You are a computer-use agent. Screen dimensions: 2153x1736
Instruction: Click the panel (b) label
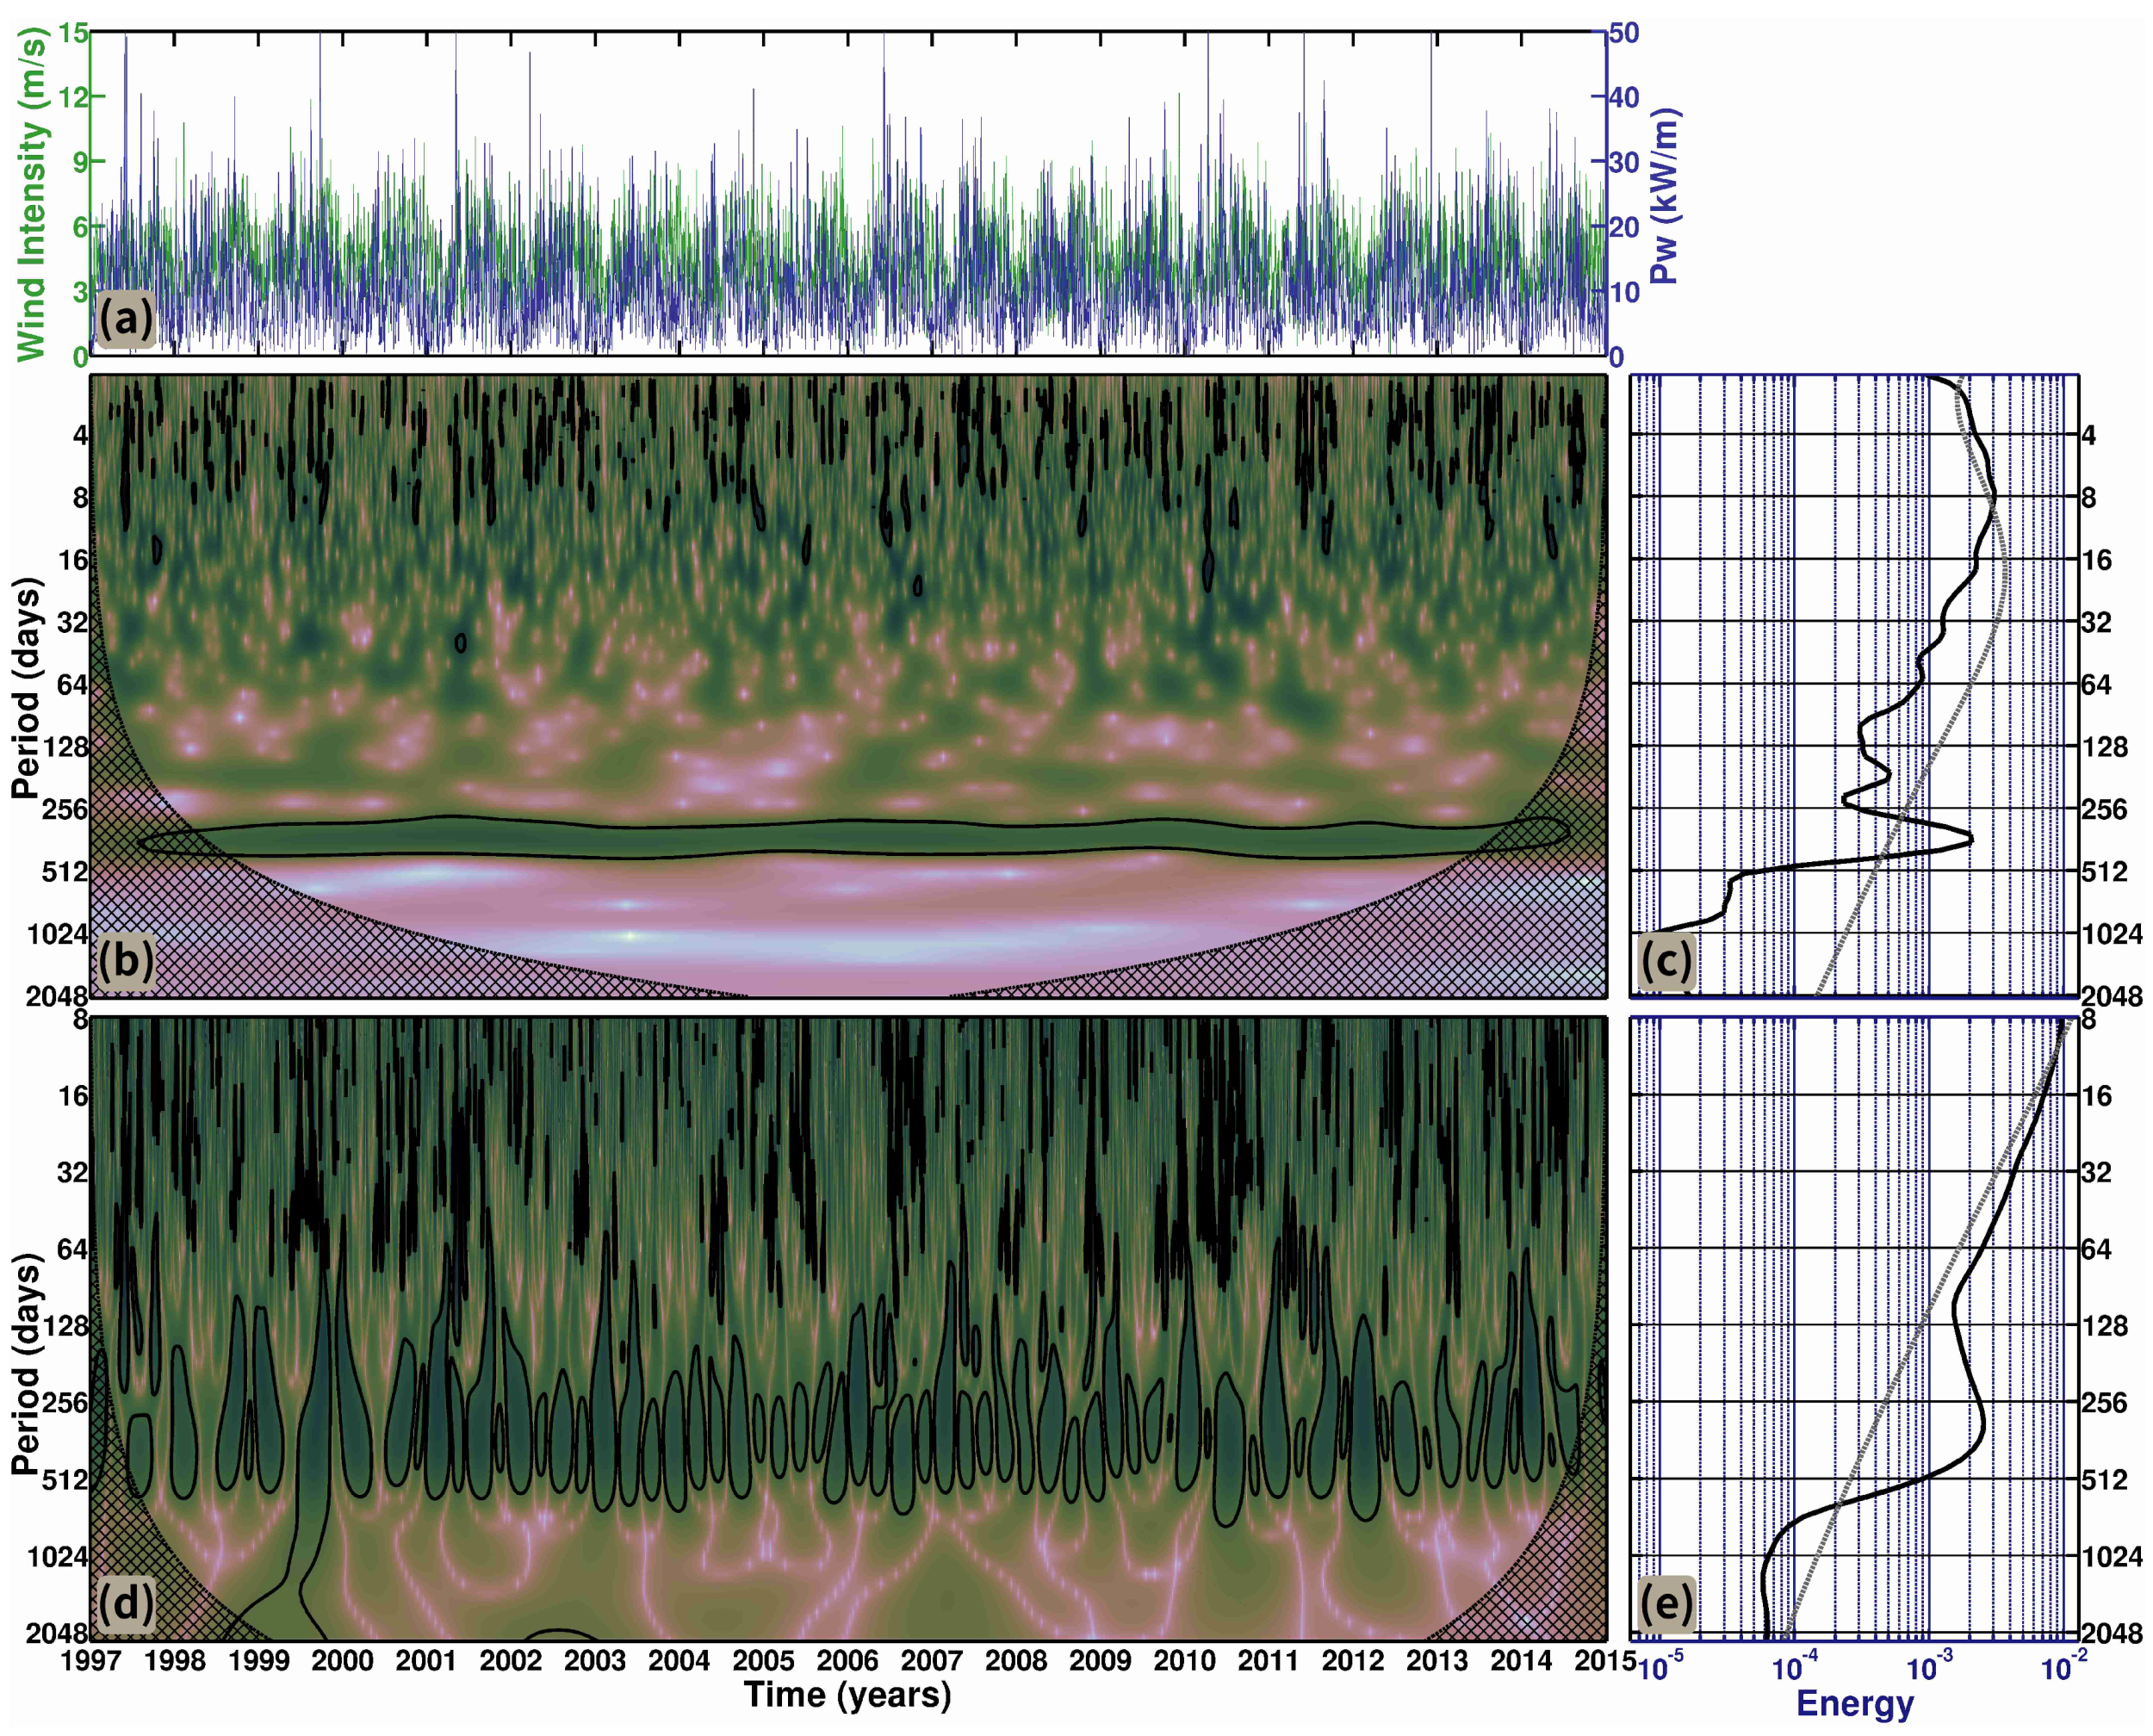(x=126, y=960)
